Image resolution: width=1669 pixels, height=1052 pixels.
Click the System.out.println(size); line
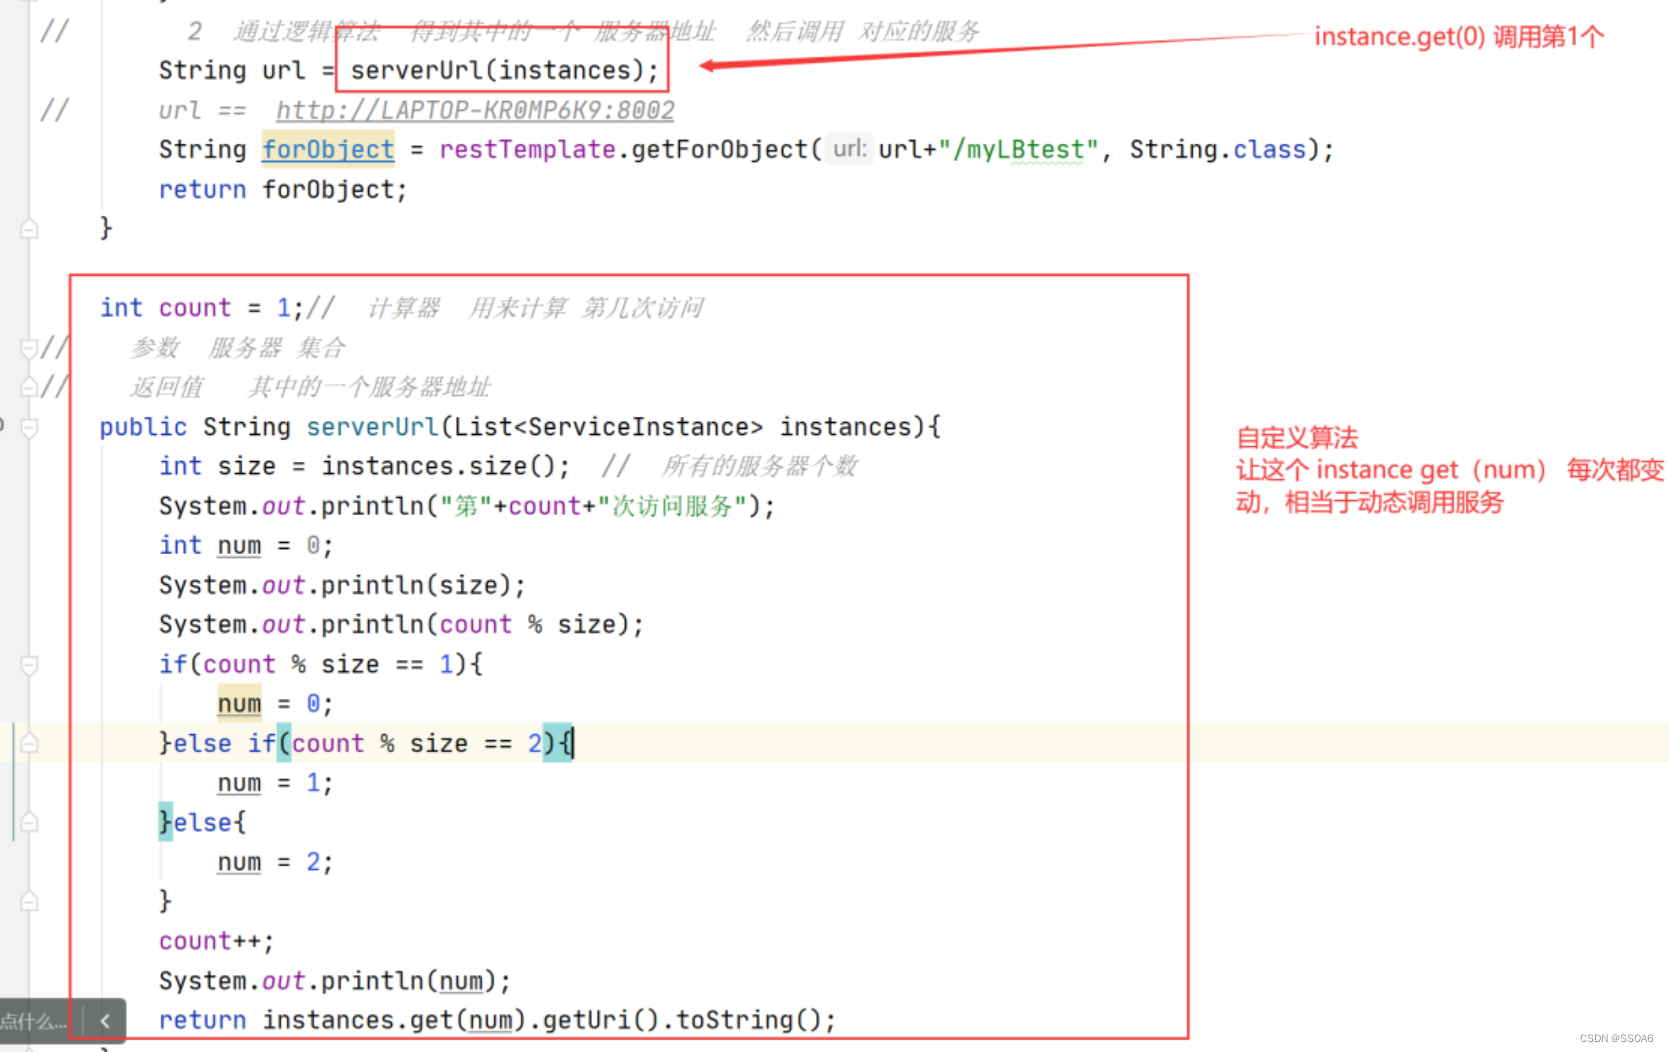342,585
